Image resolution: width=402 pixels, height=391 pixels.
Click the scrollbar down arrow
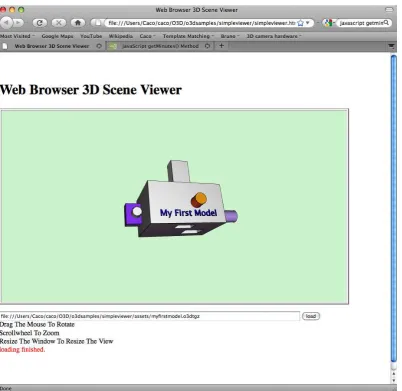pyautogui.click(x=394, y=380)
